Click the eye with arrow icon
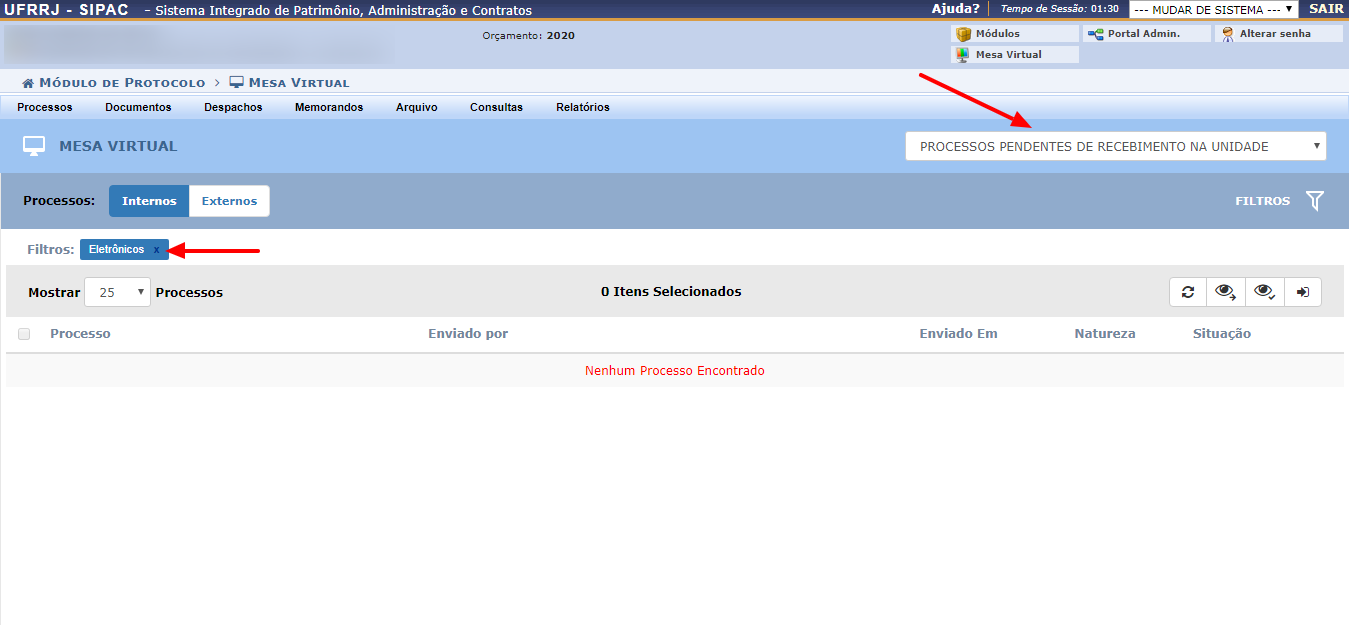 click(x=1225, y=292)
